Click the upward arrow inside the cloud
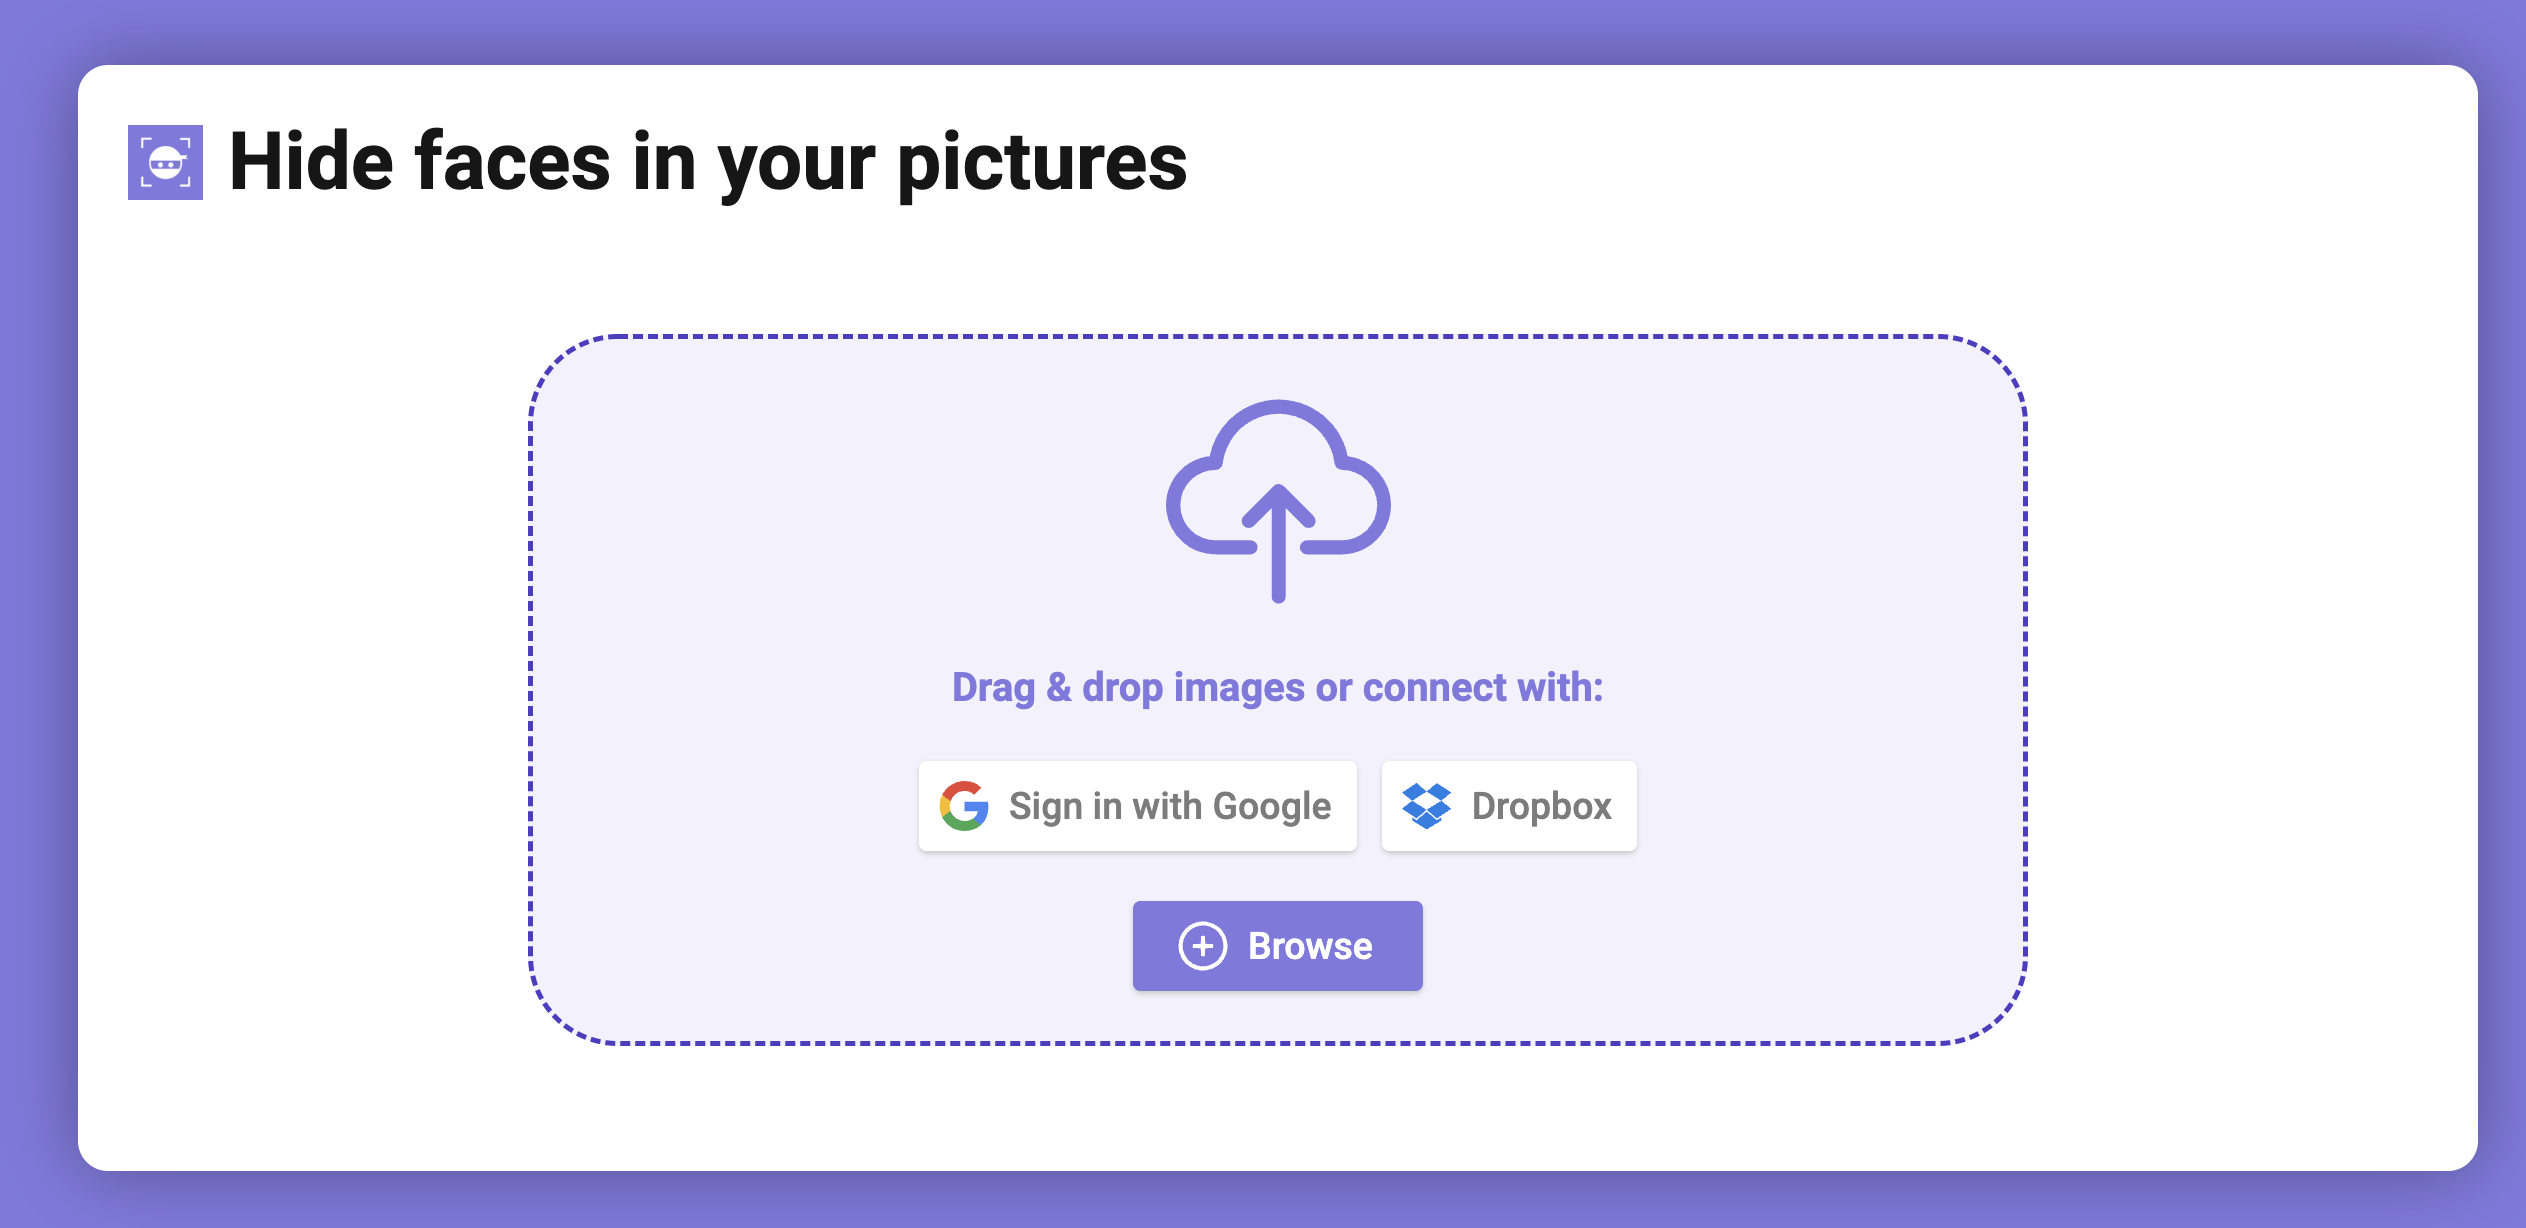Viewport: 2526px width, 1228px height. click(1278, 540)
